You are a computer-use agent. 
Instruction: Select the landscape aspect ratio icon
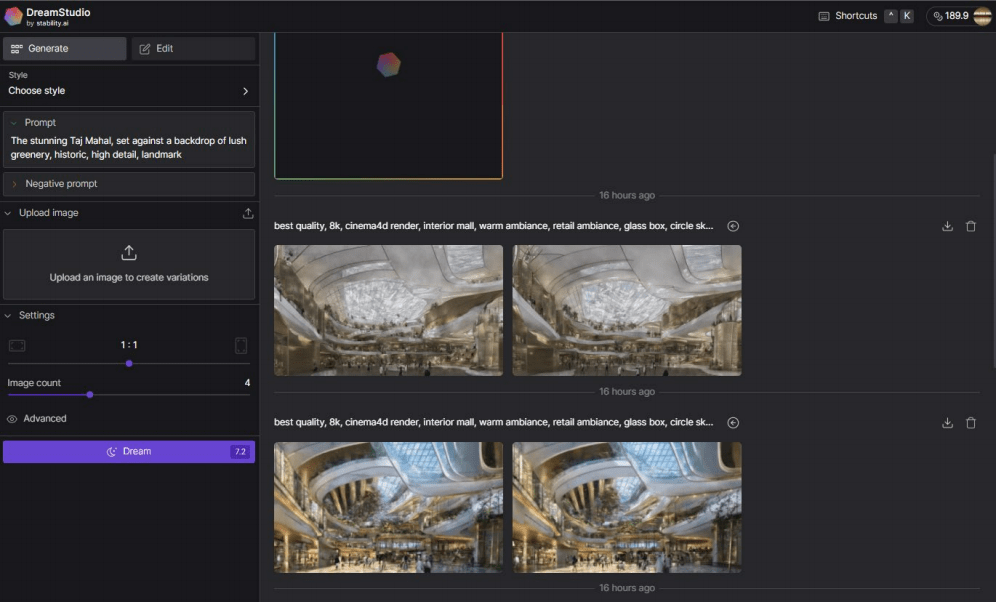tap(17, 345)
